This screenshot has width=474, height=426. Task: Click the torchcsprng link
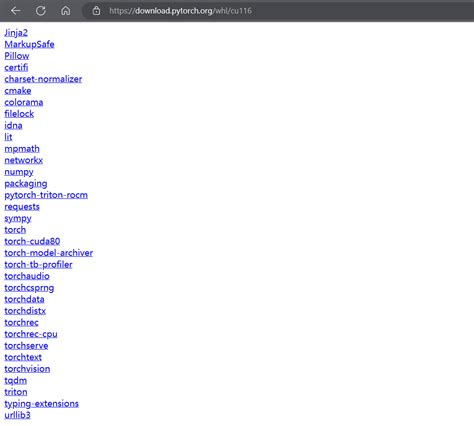(29, 288)
